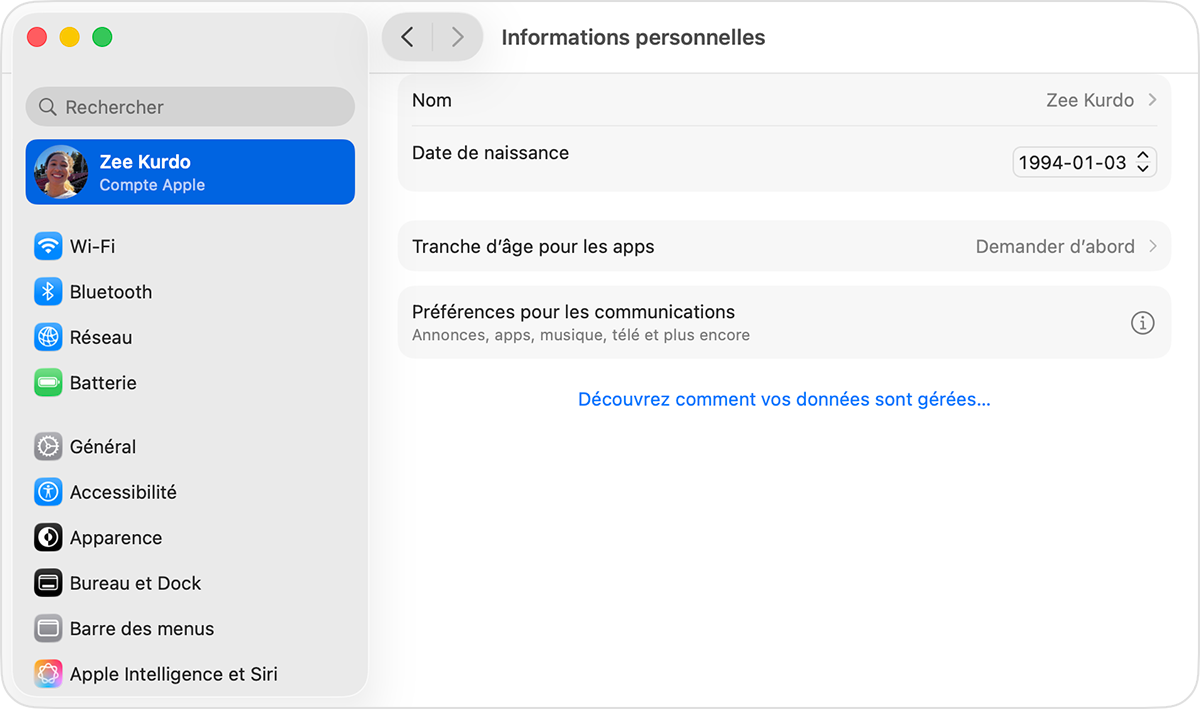Open the Général settings pane

tap(102, 446)
